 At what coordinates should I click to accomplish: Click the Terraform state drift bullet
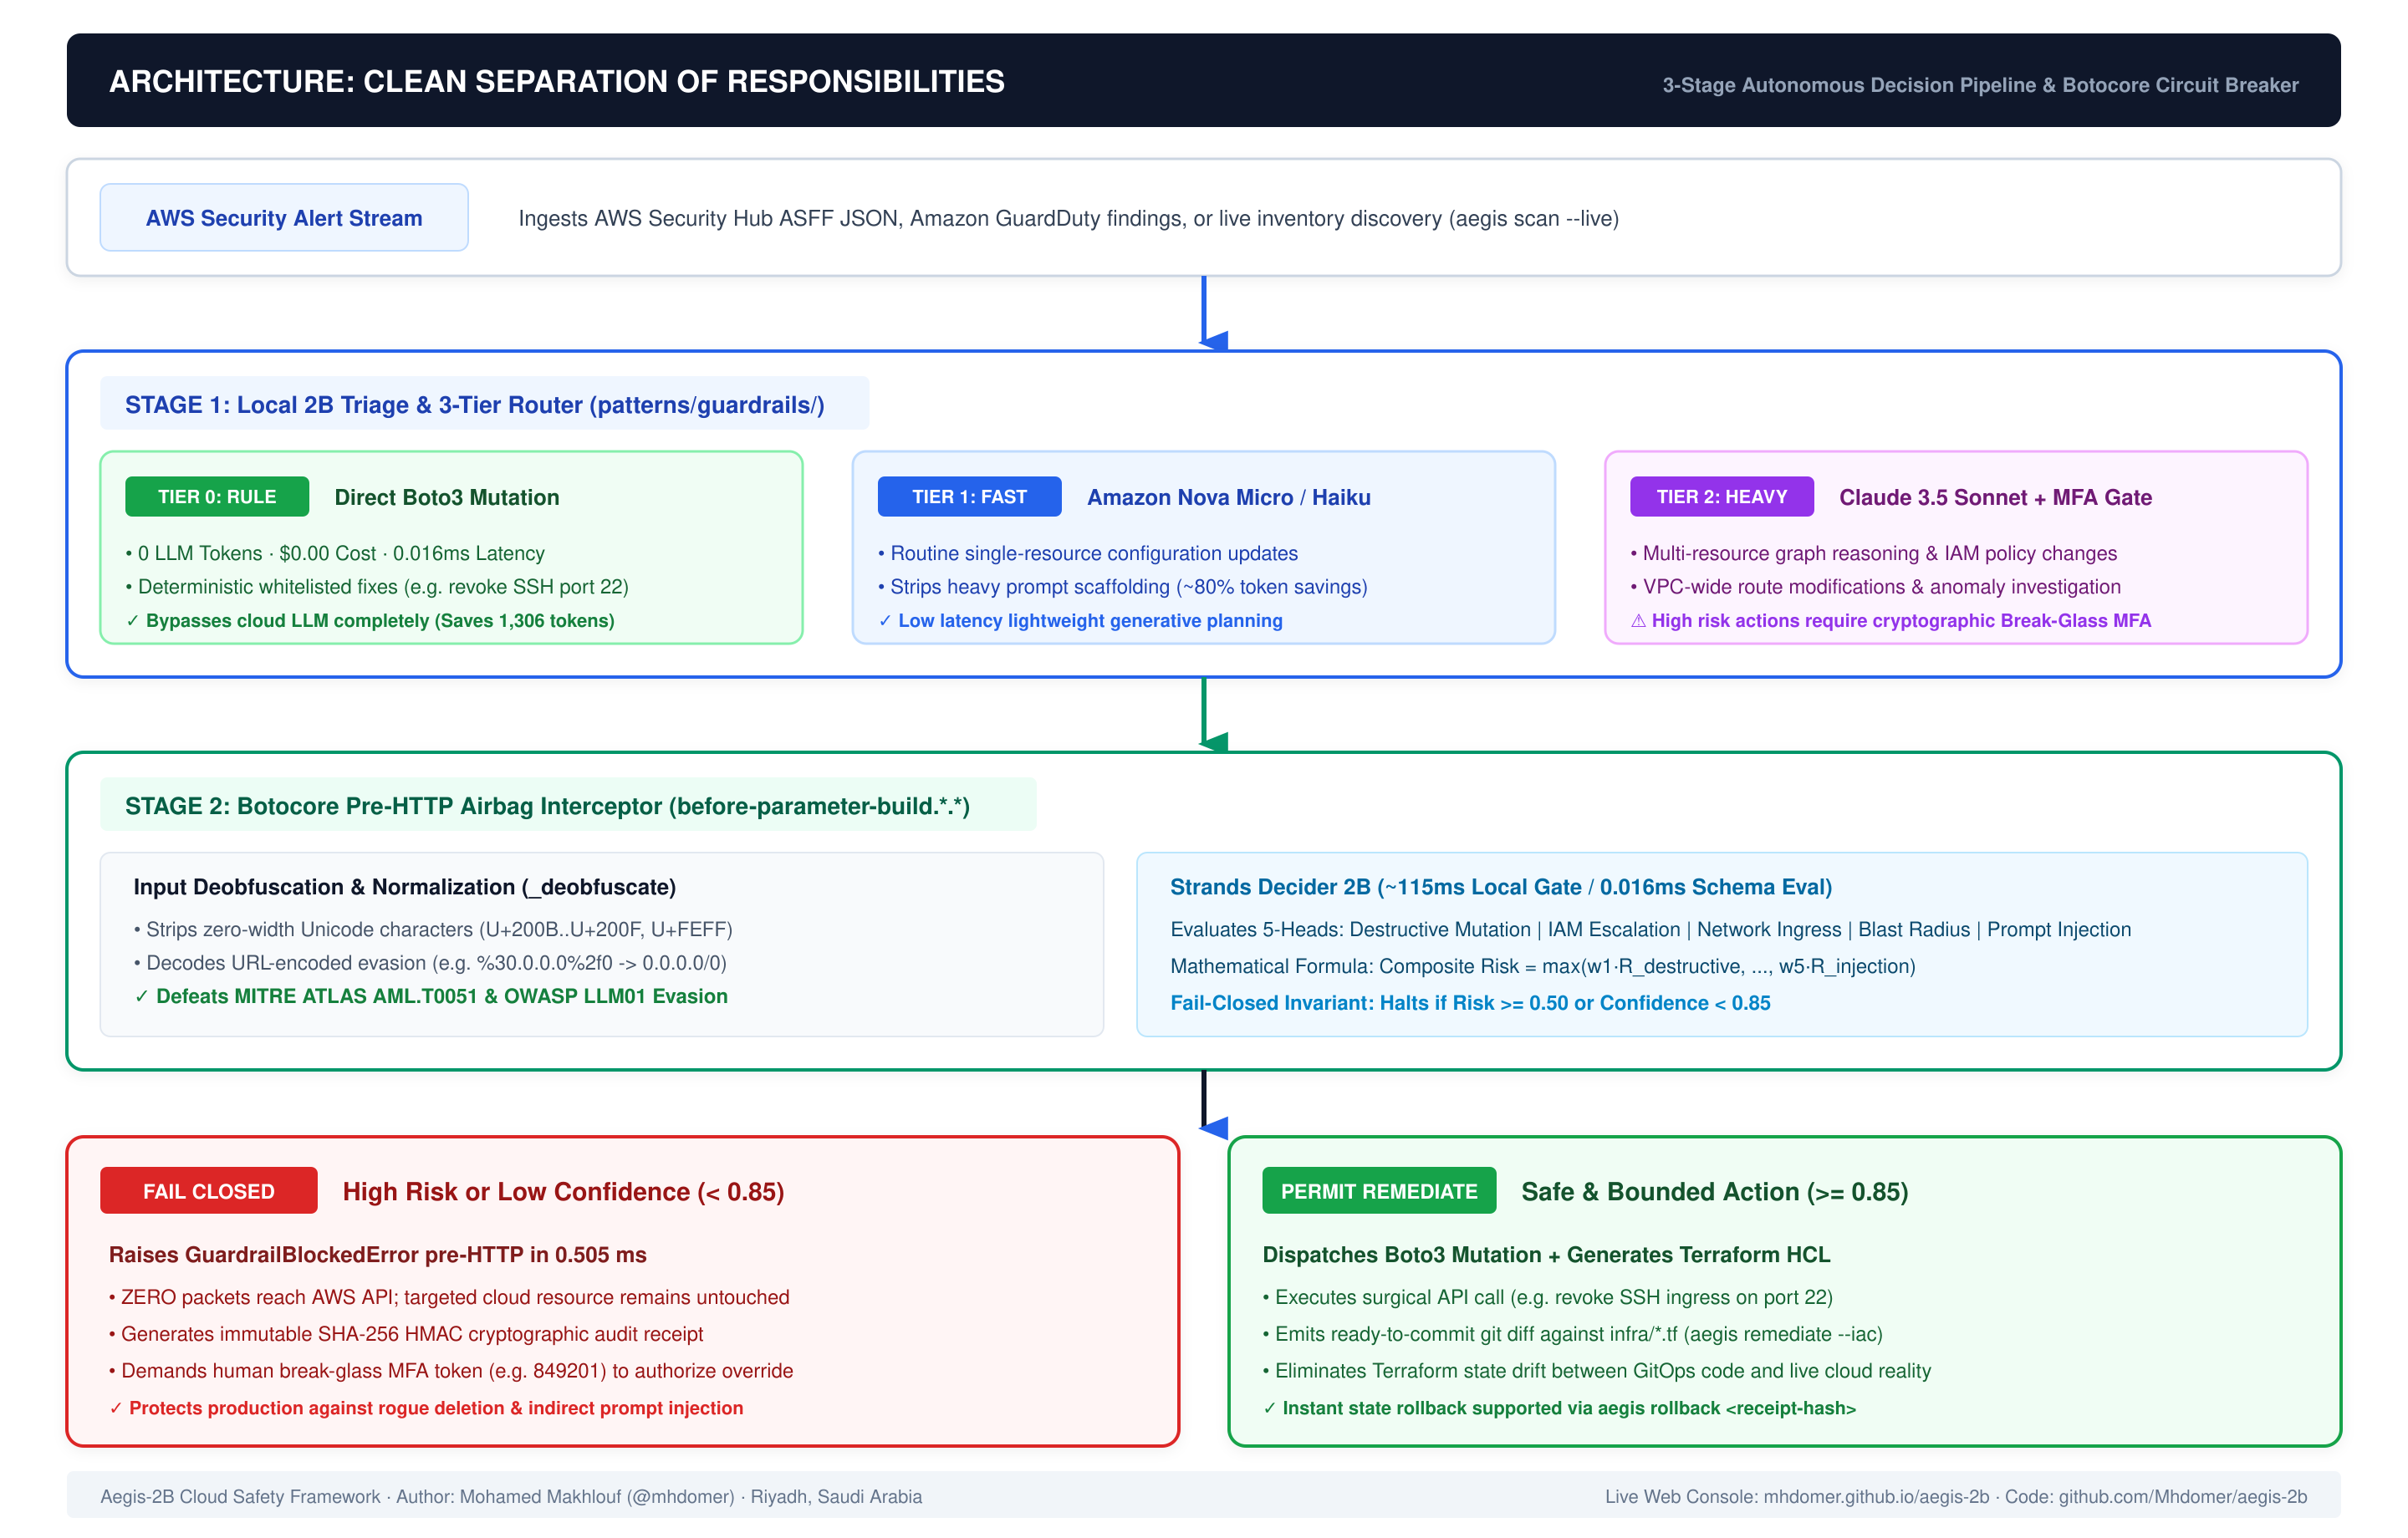tap(1597, 1371)
